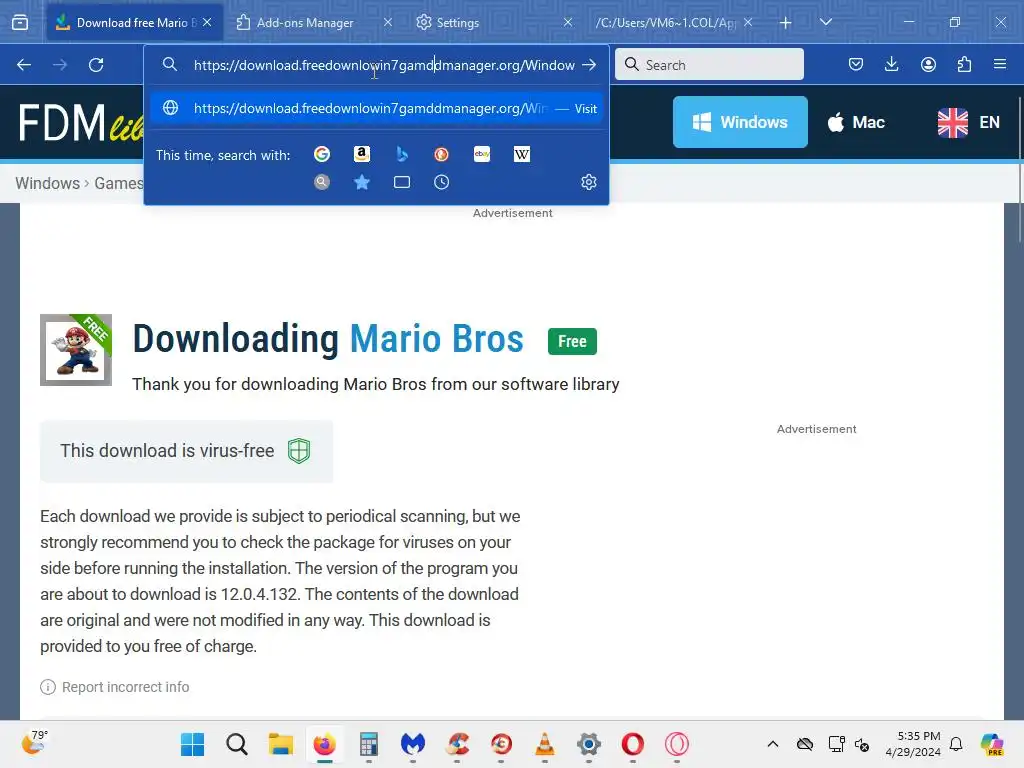Select the Visit URL suggestion row

pos(376,108)
